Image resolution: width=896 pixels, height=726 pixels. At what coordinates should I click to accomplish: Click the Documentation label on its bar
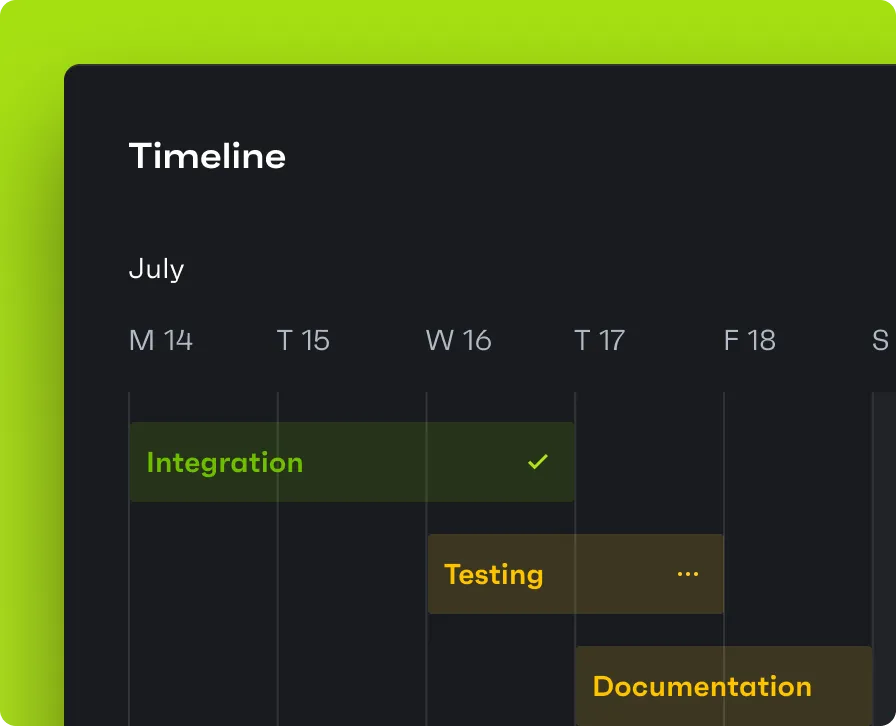[x=702, y=687]
